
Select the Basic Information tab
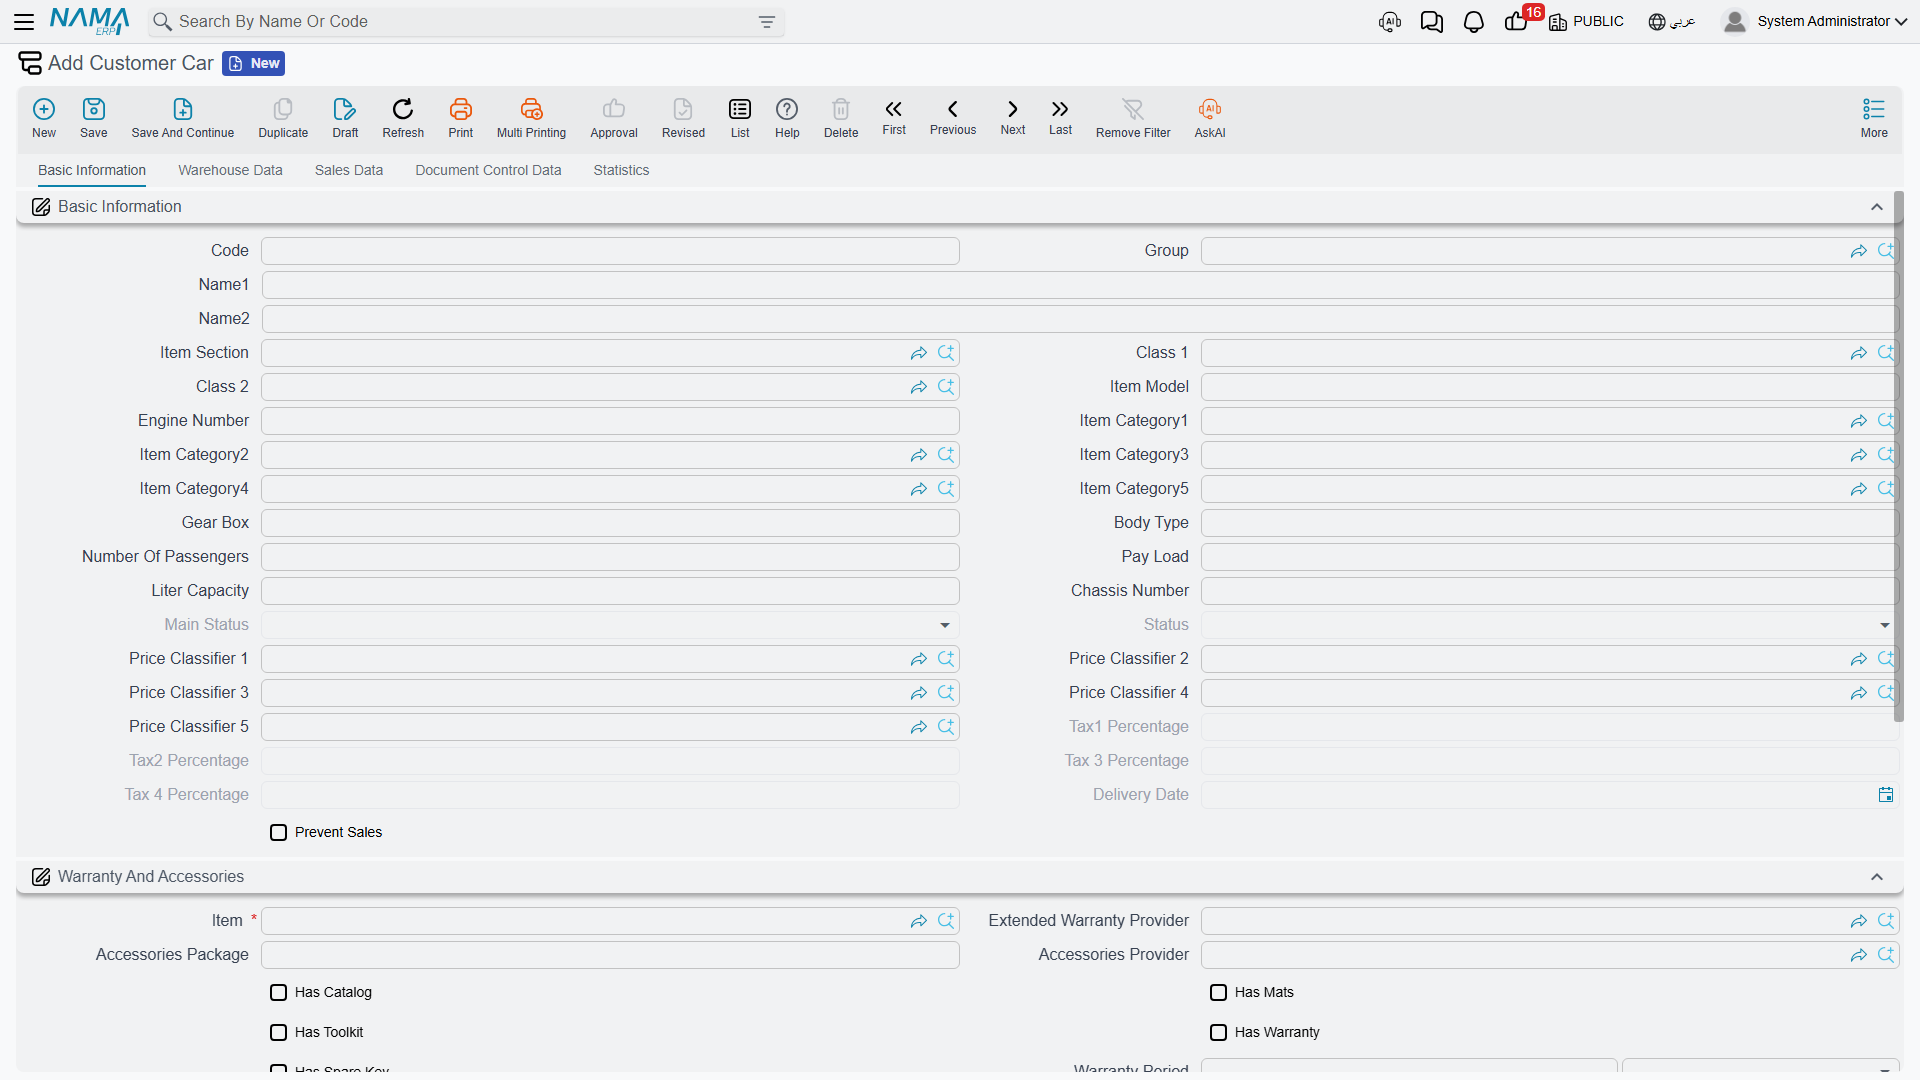[x=92, y=170]
